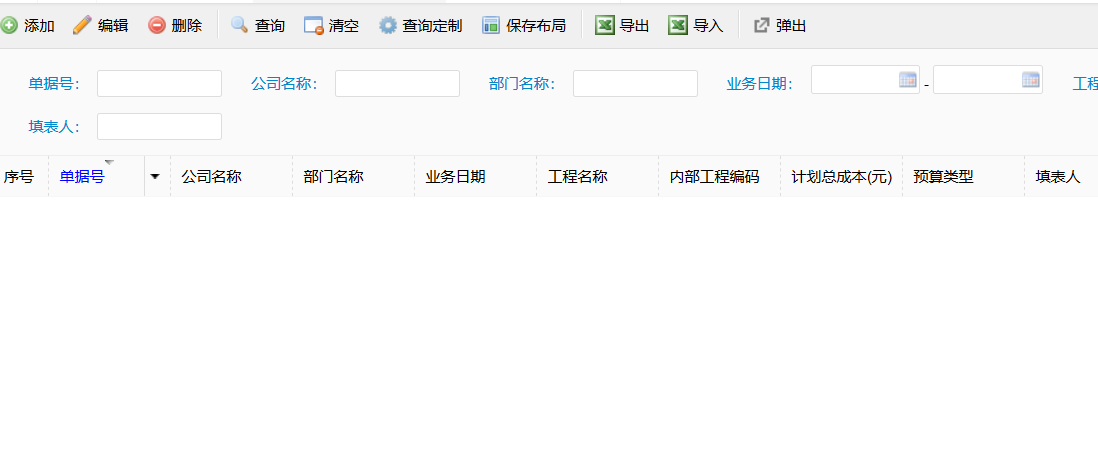Click the 删除 button label
Image resolution: width=1098 pixels, height=451 pixels.
pos(186,27)
